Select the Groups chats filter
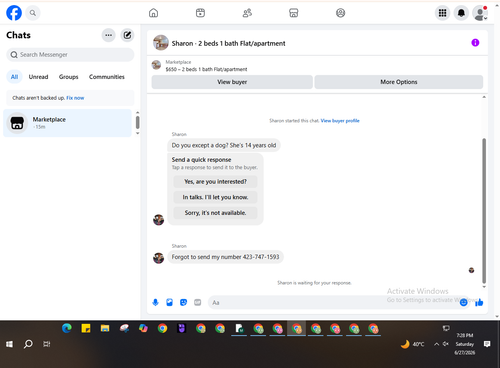The width and height of the screenshot is (500, 368). [69, 77]
